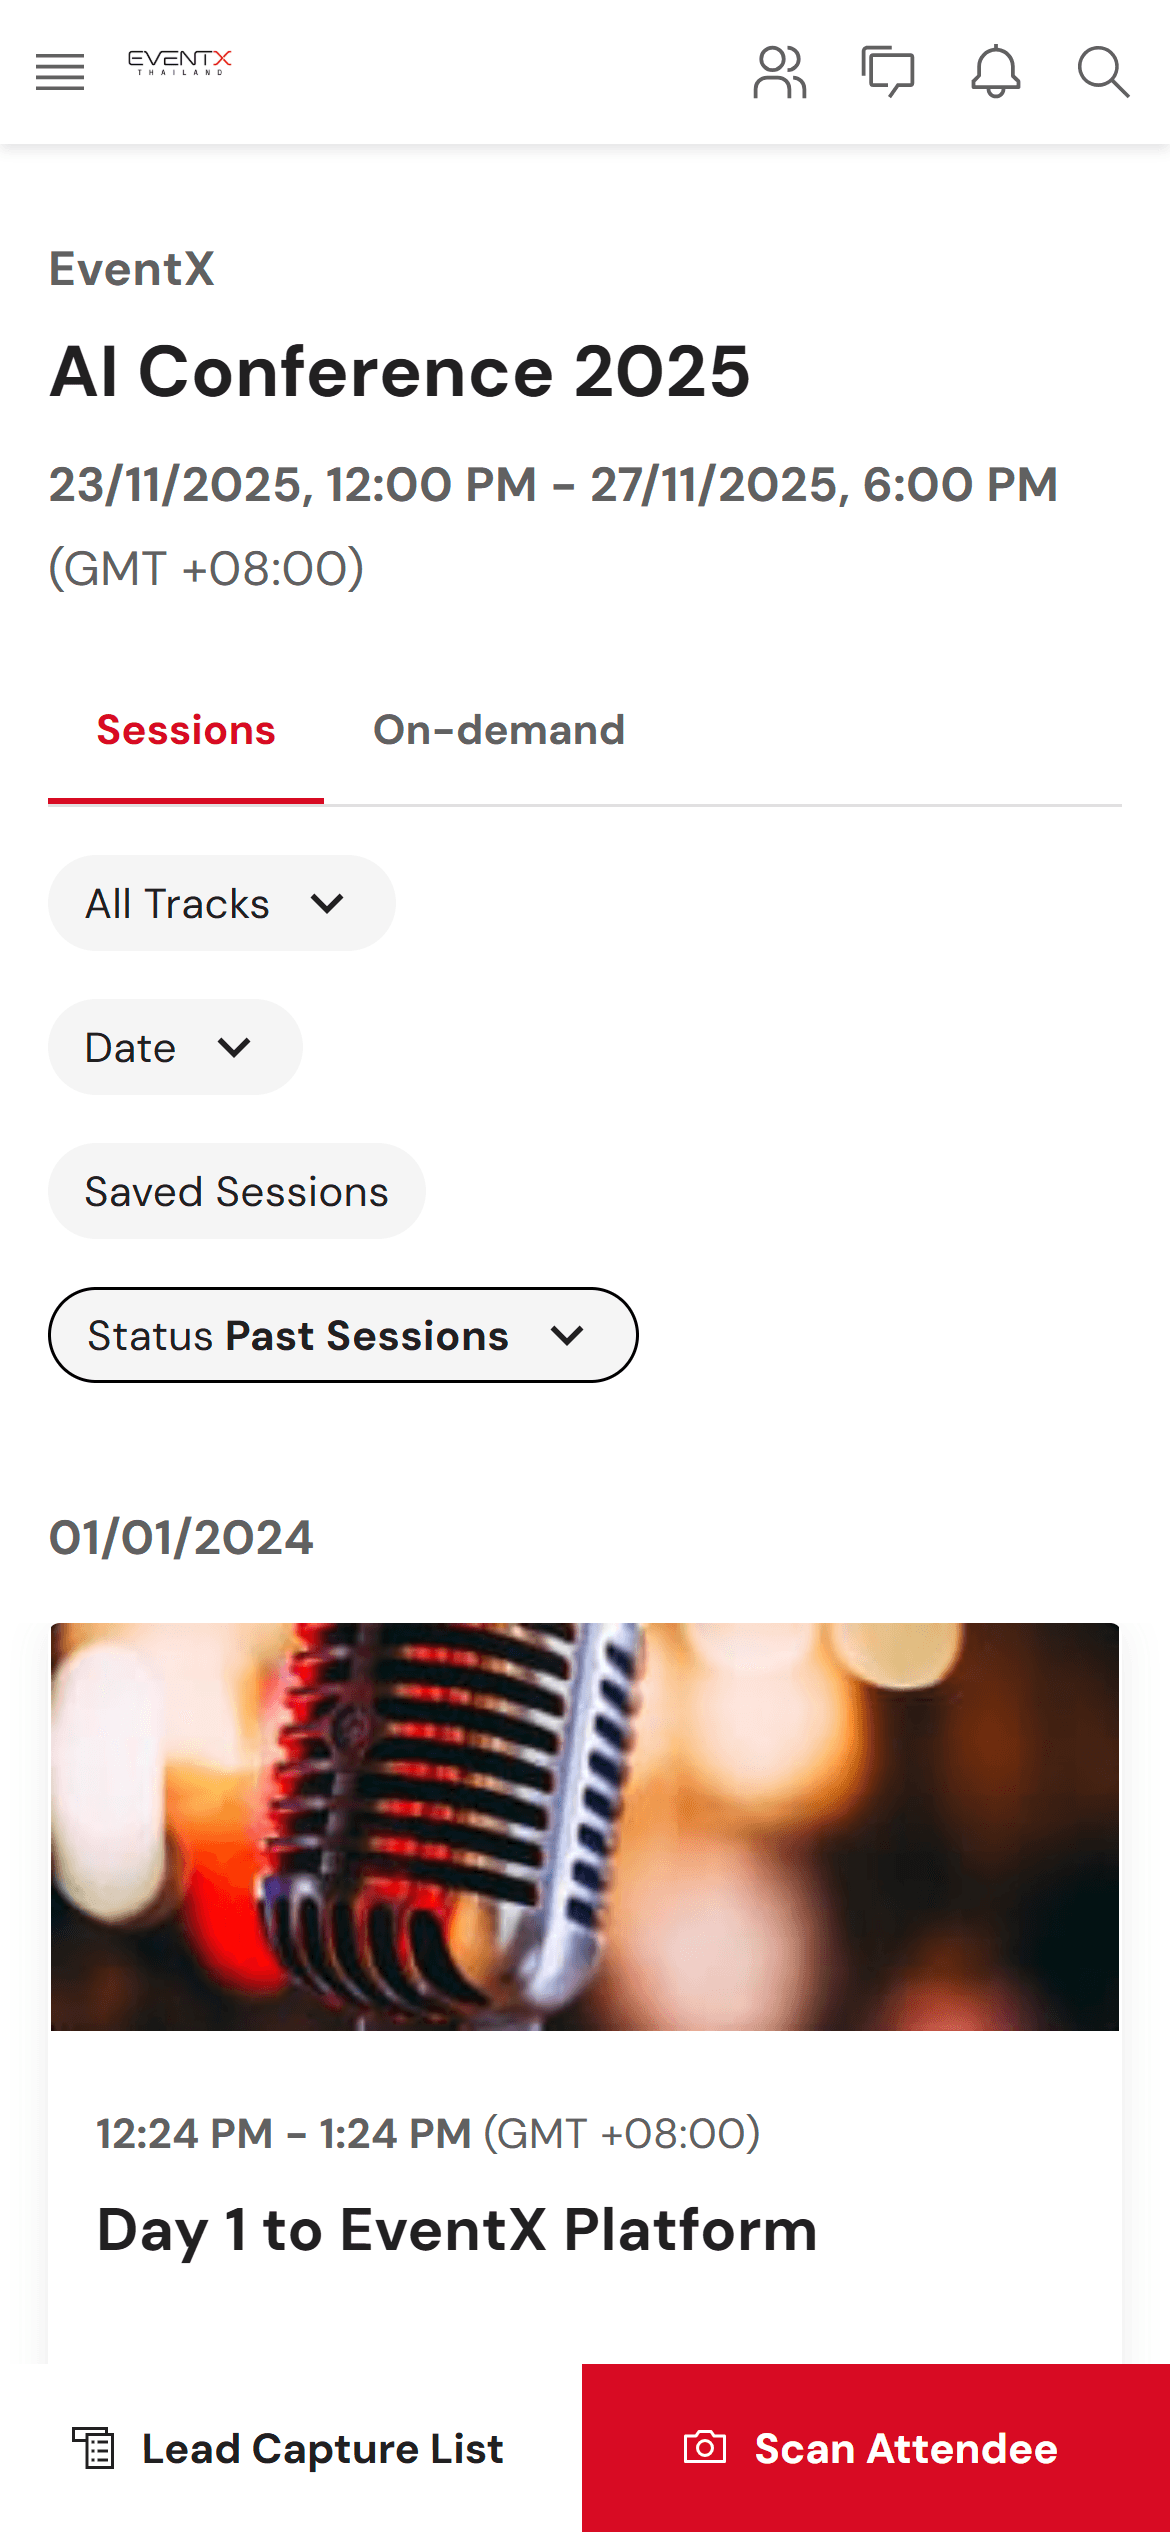Open notifications via the bell icon
This screenshot has height=2532, width=1170.
pos(996,72)
